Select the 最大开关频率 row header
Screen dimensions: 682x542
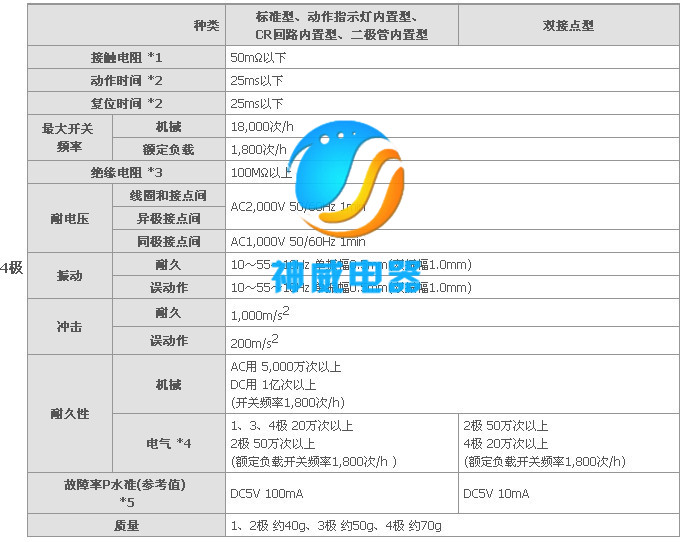(69, 138)
